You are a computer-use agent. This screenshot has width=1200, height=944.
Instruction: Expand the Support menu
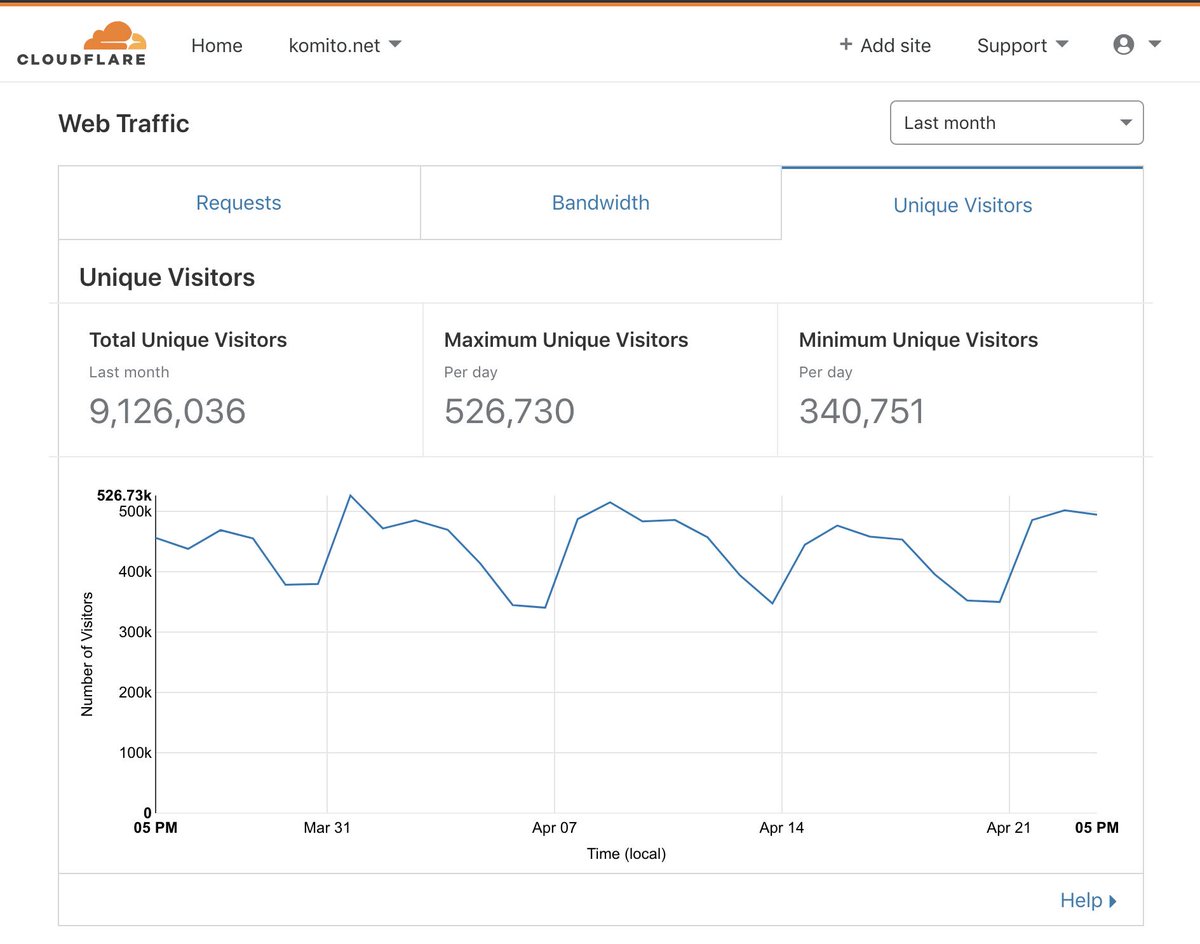1023,45
